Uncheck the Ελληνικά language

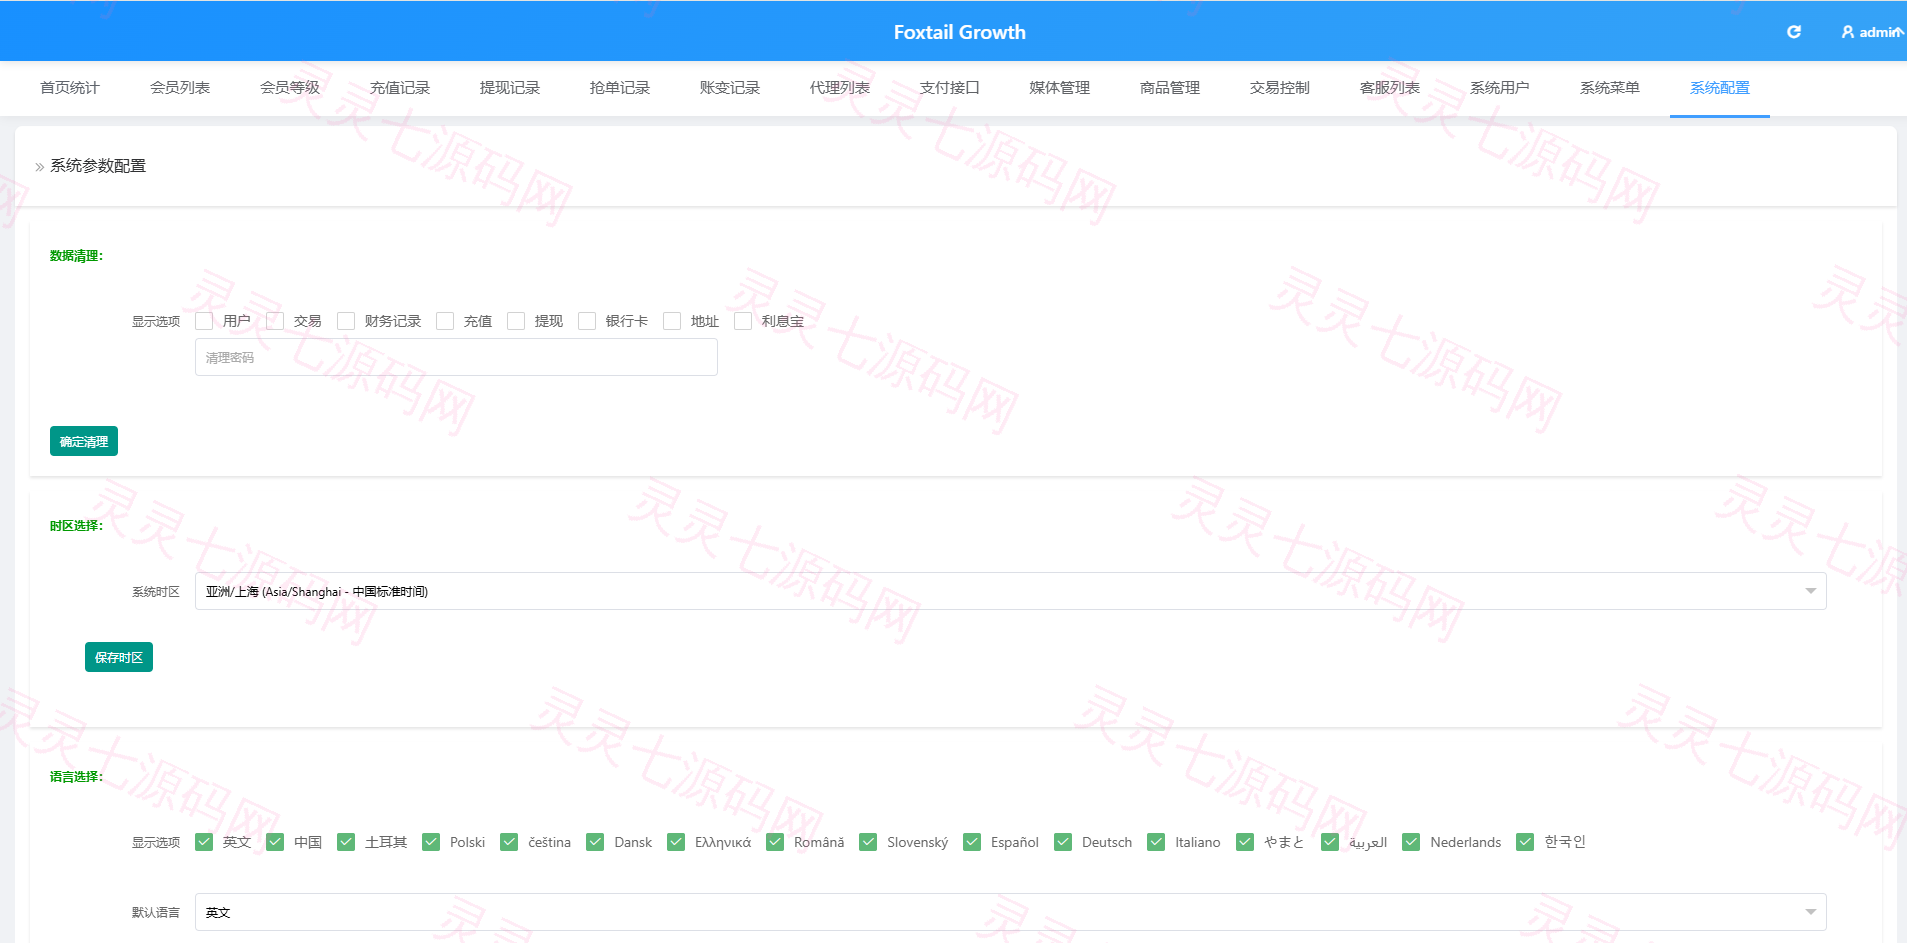coord(676,842)
